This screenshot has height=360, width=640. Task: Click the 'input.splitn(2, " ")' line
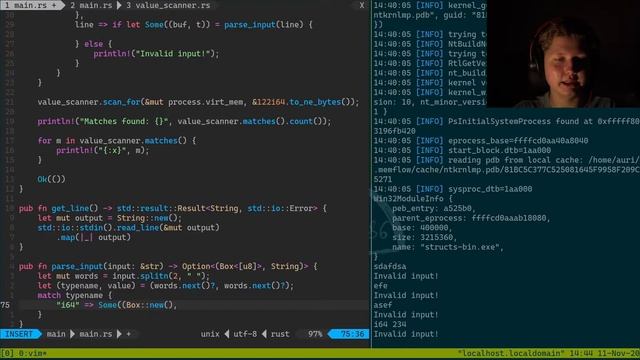[123, 276]
